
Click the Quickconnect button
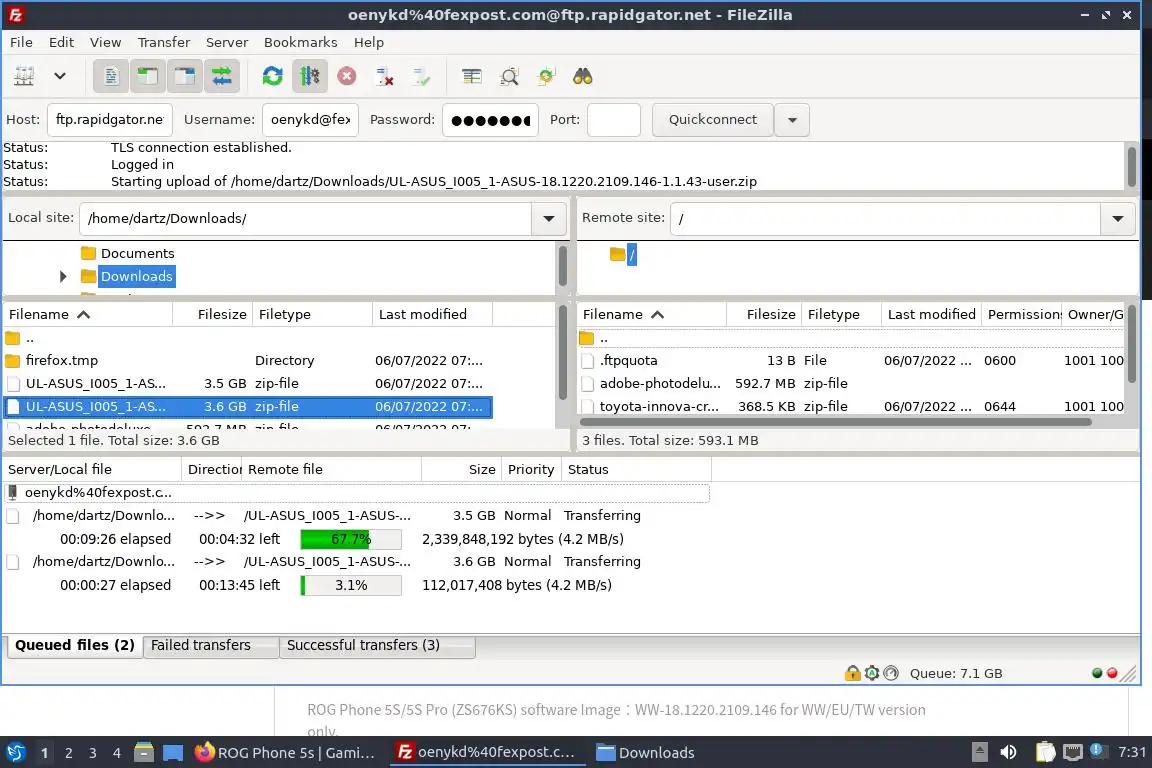712,120
